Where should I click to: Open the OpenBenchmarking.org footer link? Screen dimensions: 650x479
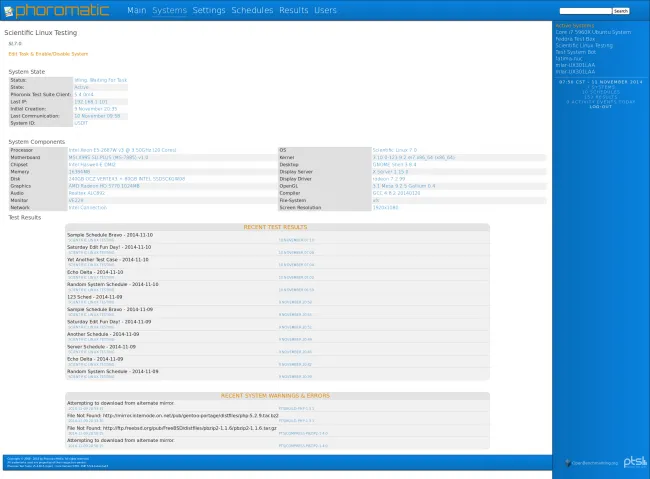click(592, 463)
